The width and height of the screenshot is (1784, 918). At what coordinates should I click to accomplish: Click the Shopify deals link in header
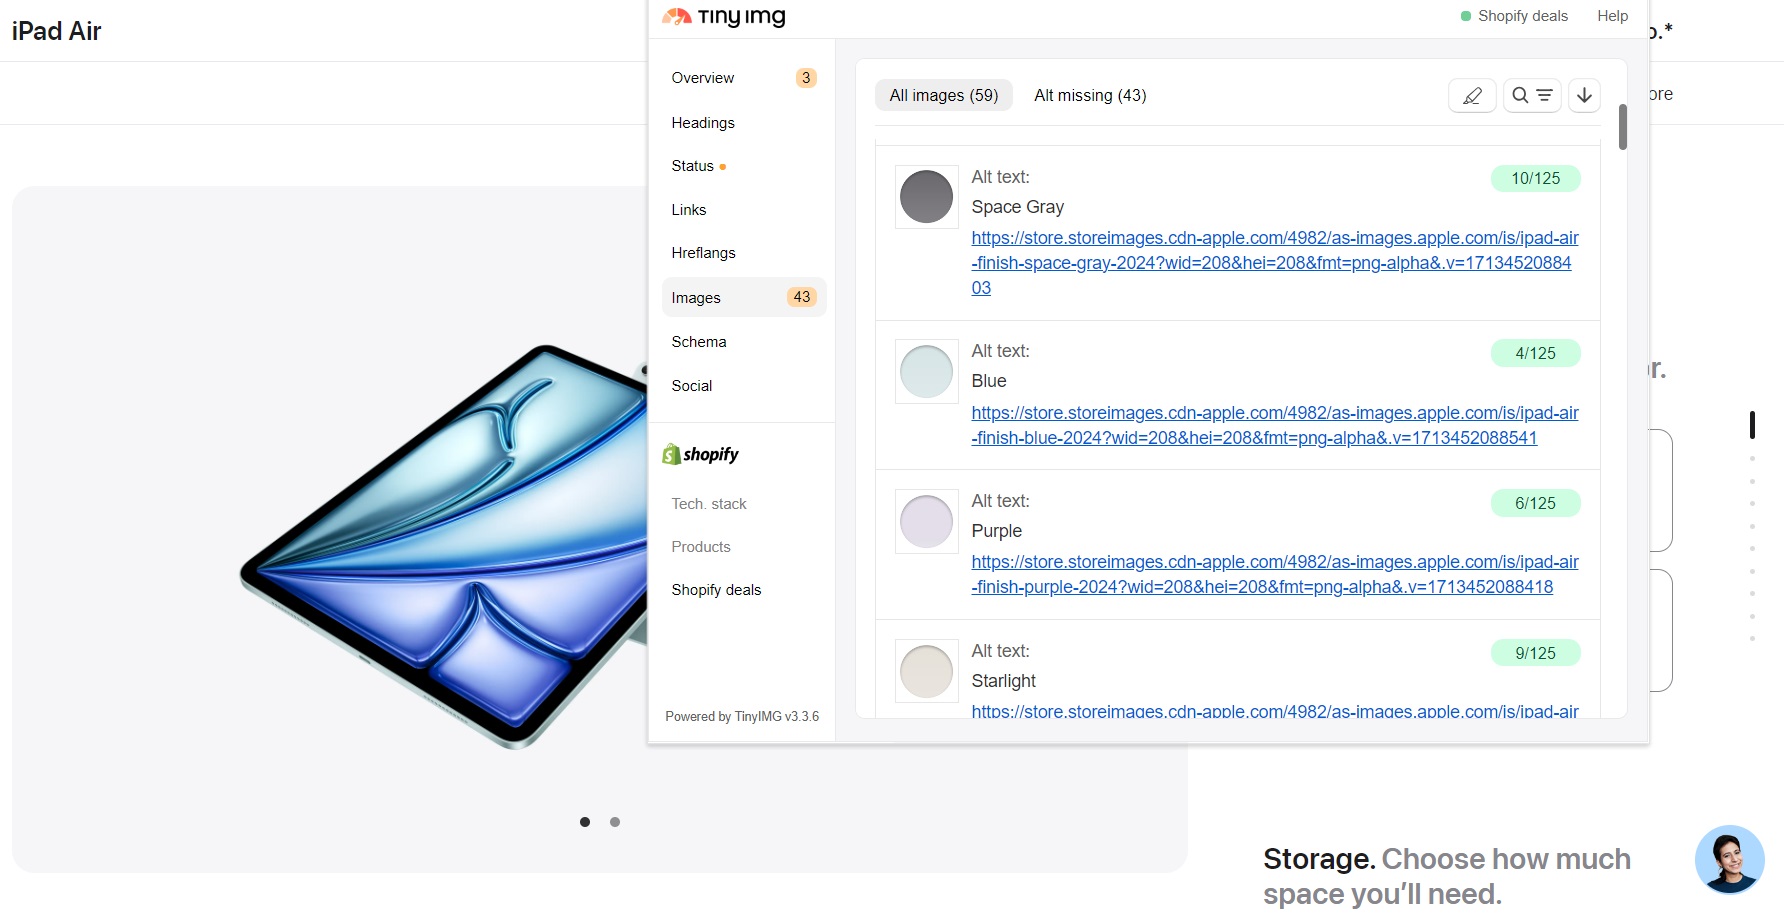coord(1522,16)
